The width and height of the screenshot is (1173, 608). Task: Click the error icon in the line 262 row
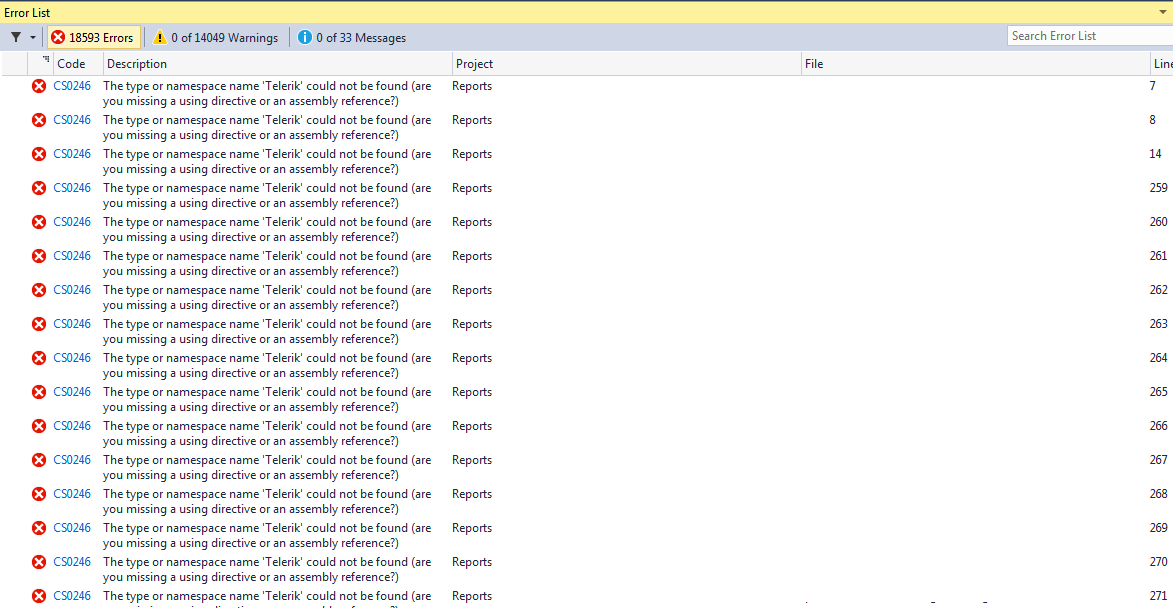39,290
